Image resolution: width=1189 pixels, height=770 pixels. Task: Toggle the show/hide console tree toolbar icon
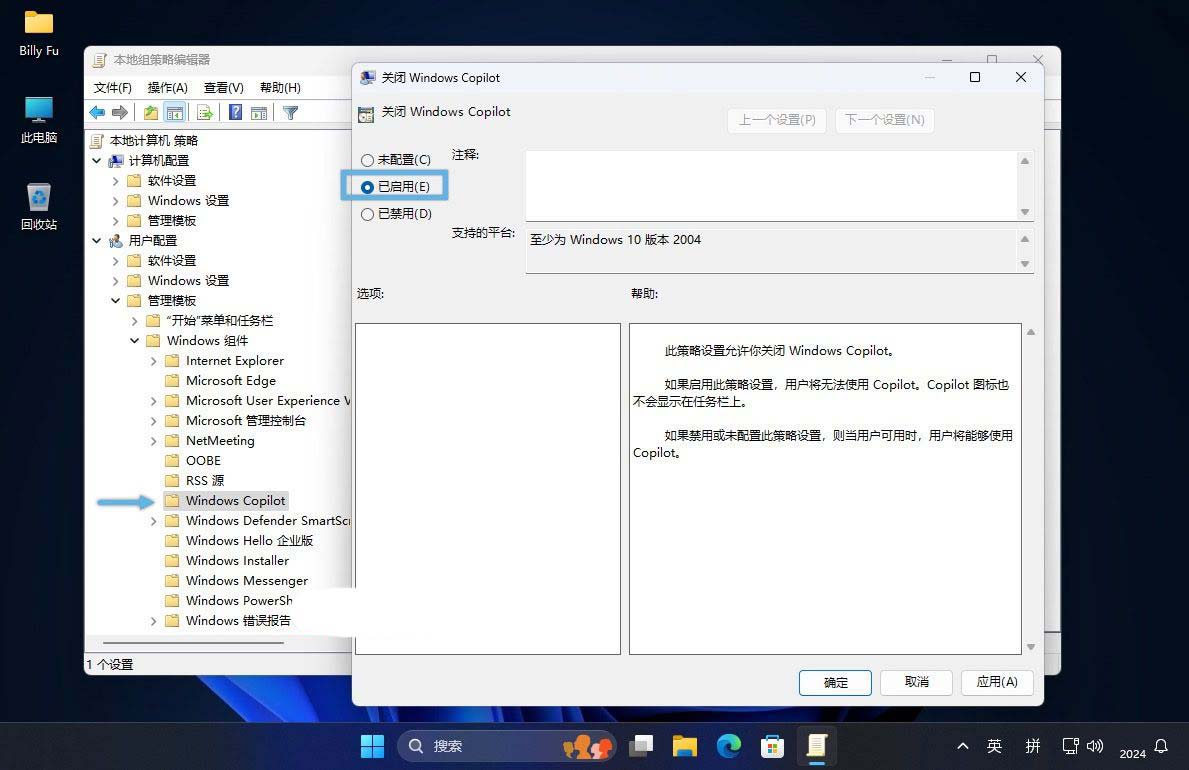click(174, 112)
